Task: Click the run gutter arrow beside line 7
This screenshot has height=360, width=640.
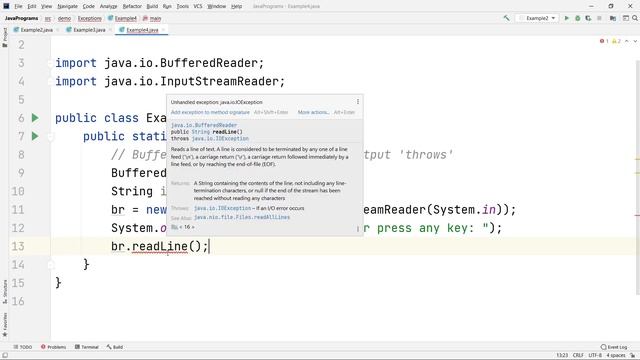Action: (35, 136)
